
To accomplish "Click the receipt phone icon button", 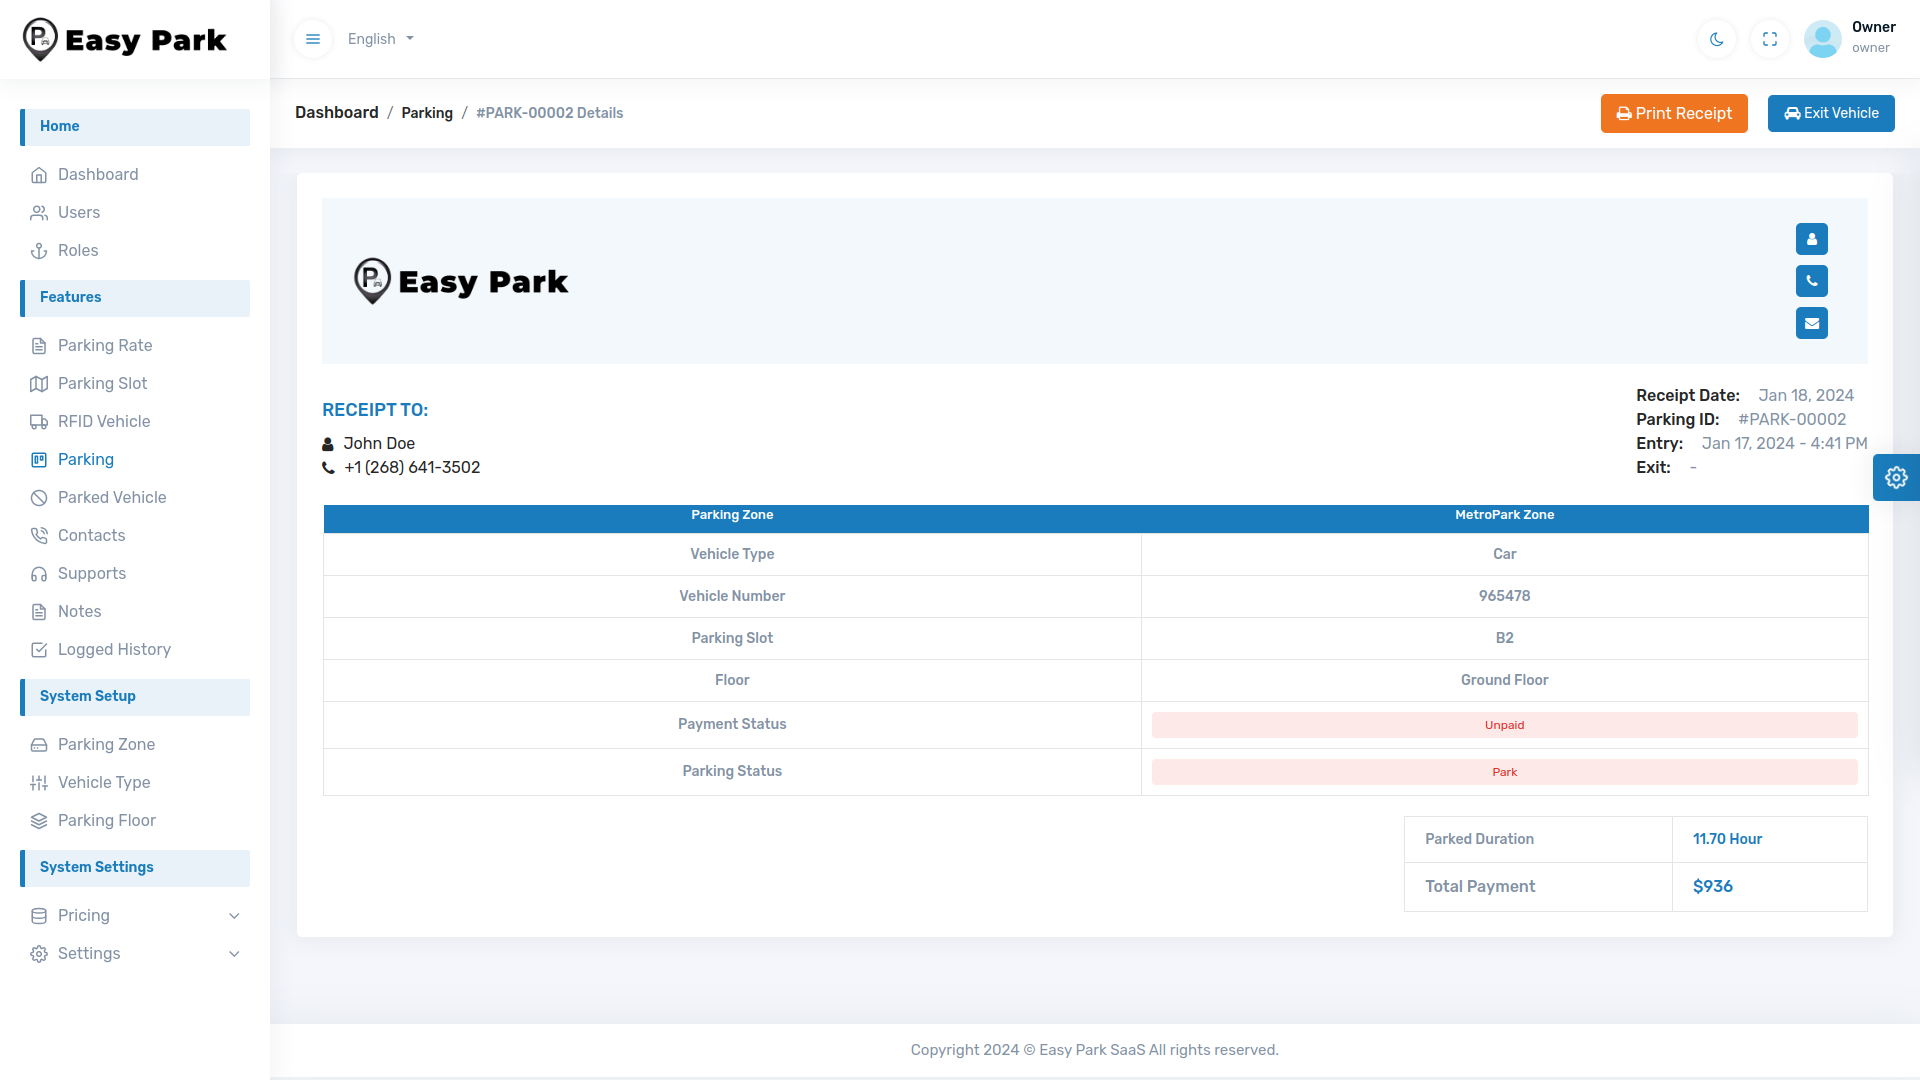I will [1811, 281].
